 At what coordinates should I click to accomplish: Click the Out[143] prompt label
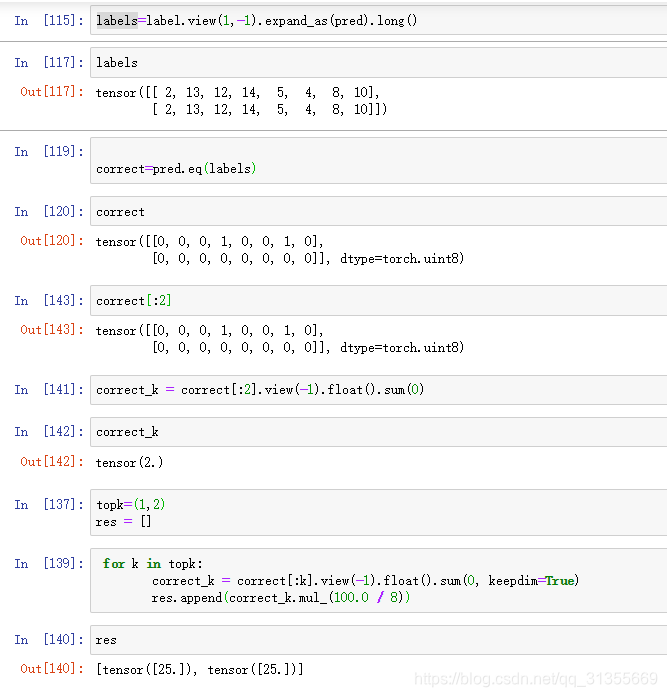coord(52,329)
